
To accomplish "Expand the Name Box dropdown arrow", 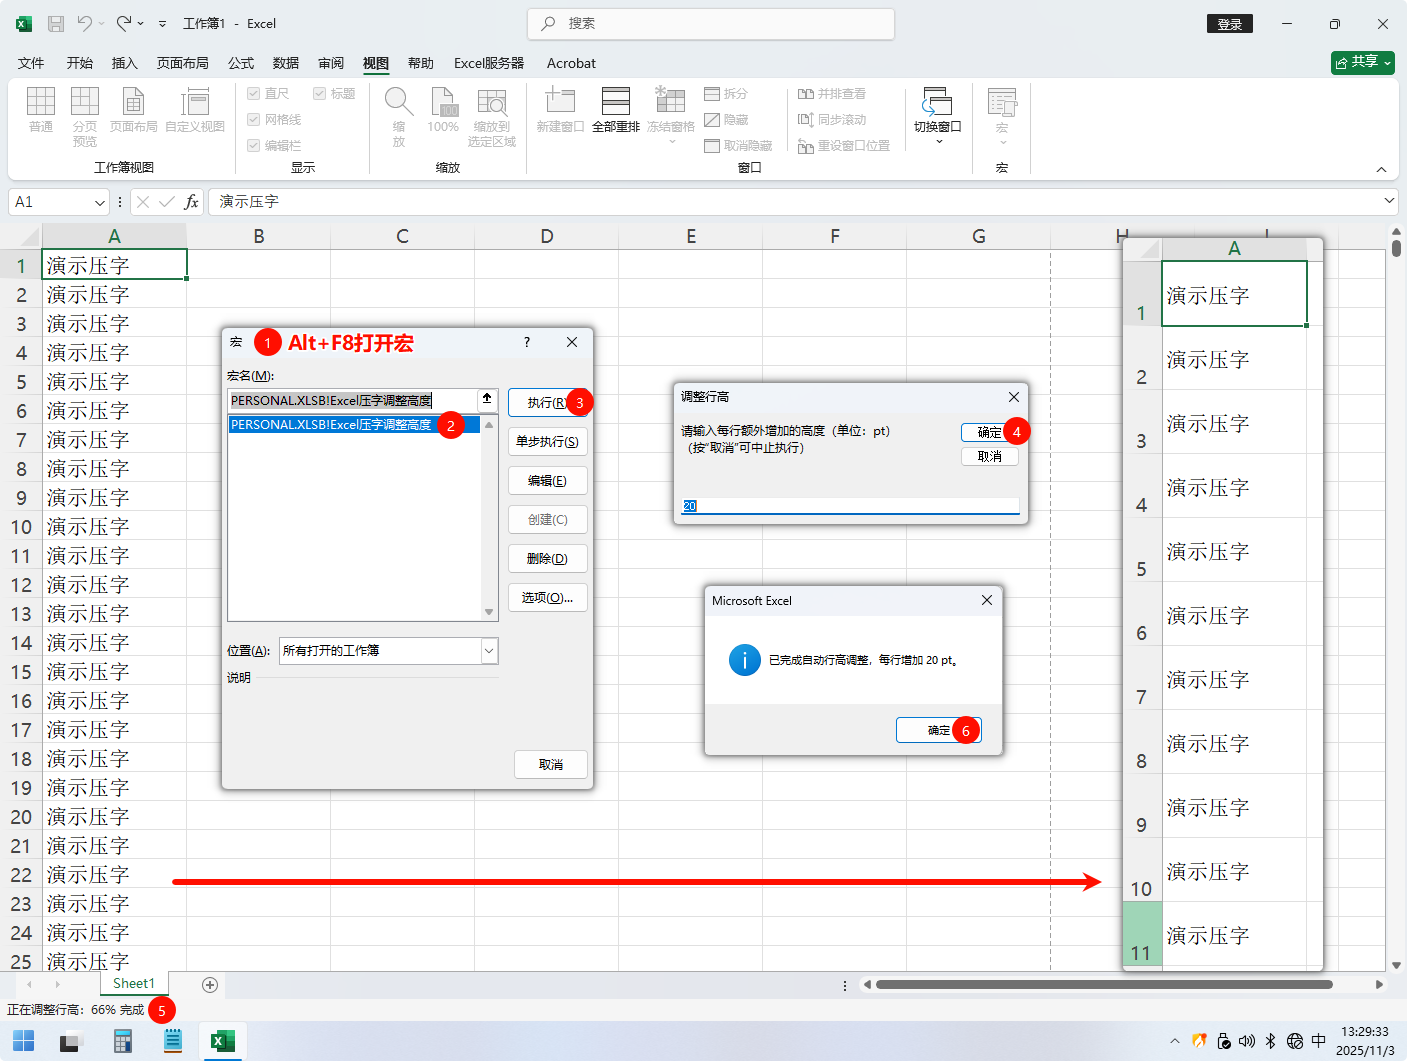I will point(99,202).
